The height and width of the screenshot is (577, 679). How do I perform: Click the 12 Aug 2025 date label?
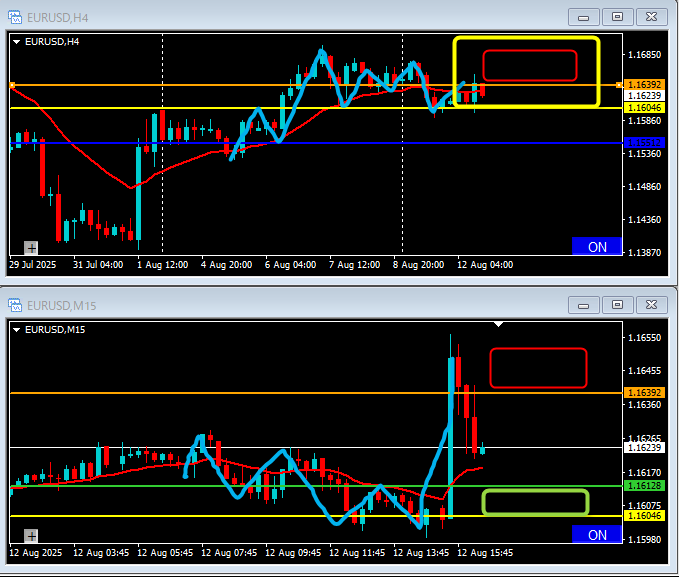(x=36, y=553)
